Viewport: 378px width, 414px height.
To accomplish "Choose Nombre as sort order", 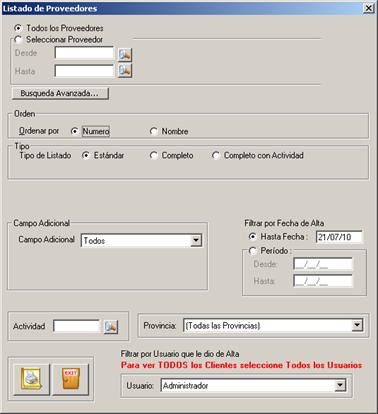I will (x=153, y=131).
